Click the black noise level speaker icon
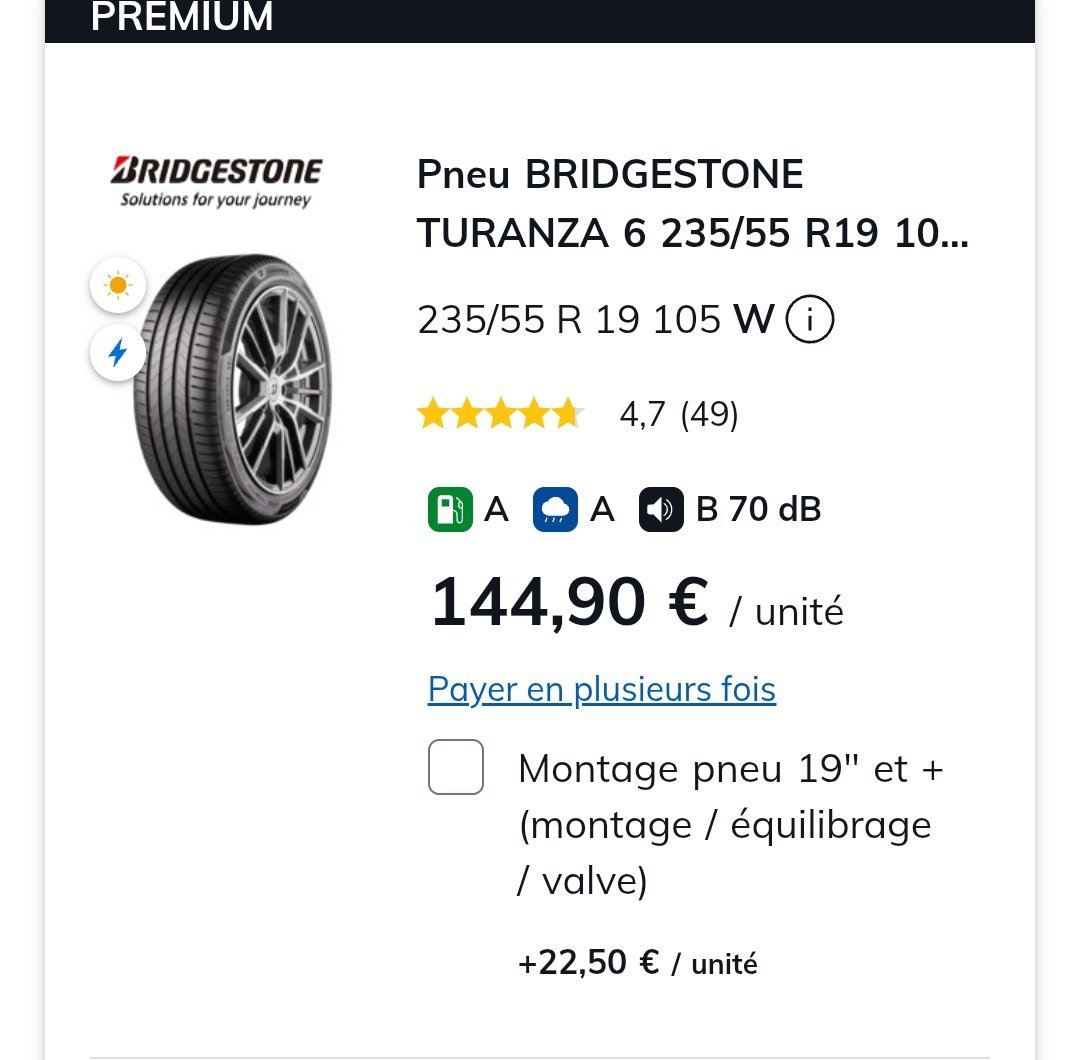The width and height of the screenshot is (1080, 1060). point(661,510)
